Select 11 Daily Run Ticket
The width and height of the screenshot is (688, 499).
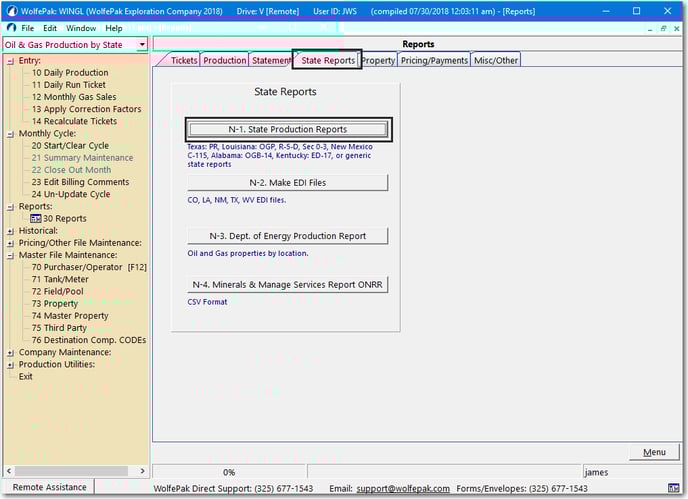[x=68, y=85]
